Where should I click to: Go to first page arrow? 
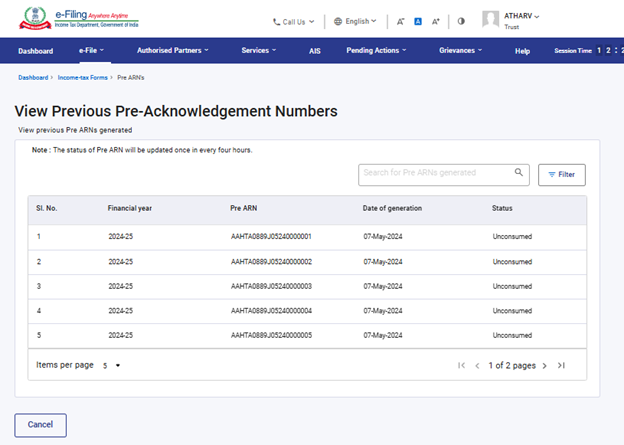point(461,366)
